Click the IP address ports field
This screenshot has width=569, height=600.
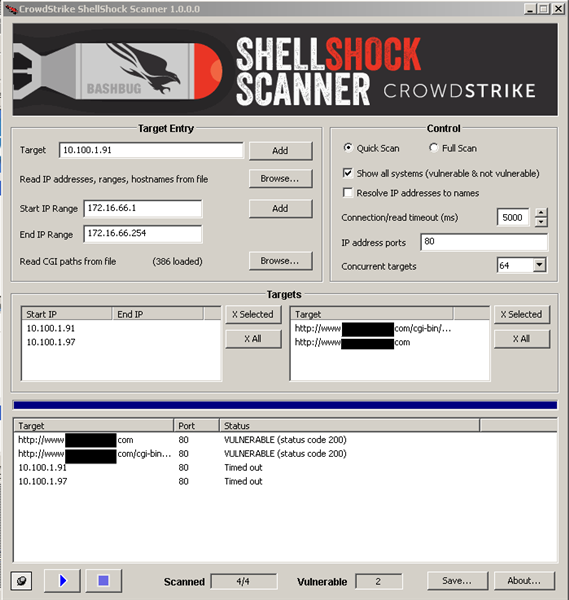[x=484, y=242]
